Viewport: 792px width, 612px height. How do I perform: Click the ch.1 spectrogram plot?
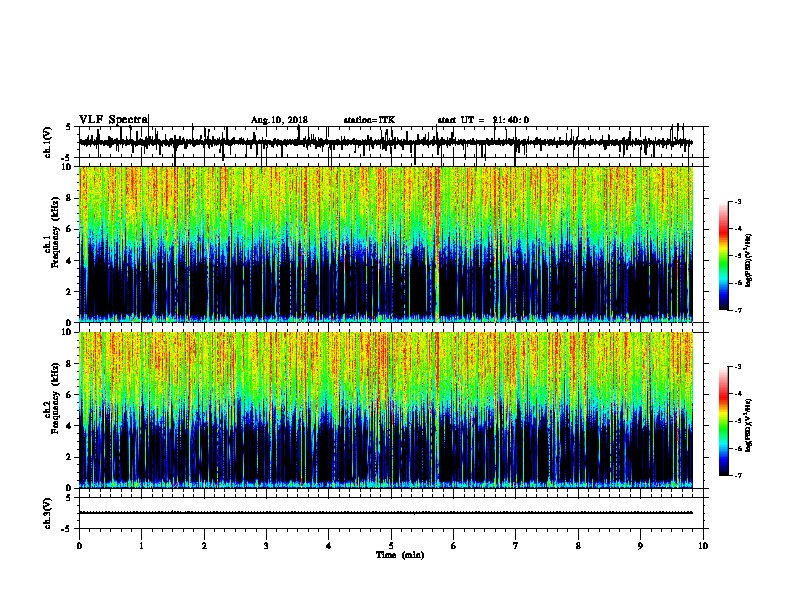[386, 244]
